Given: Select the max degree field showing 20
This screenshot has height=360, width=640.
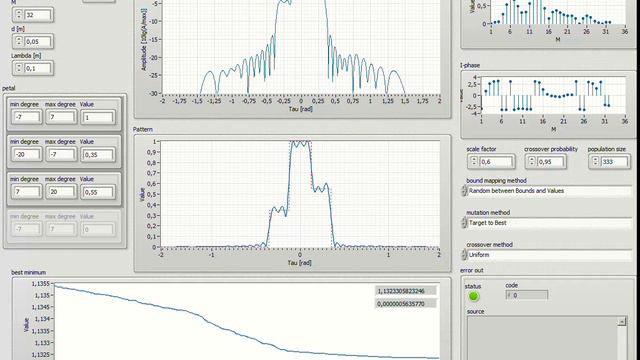Looking at the screenshot, I should tap(61, 192).
